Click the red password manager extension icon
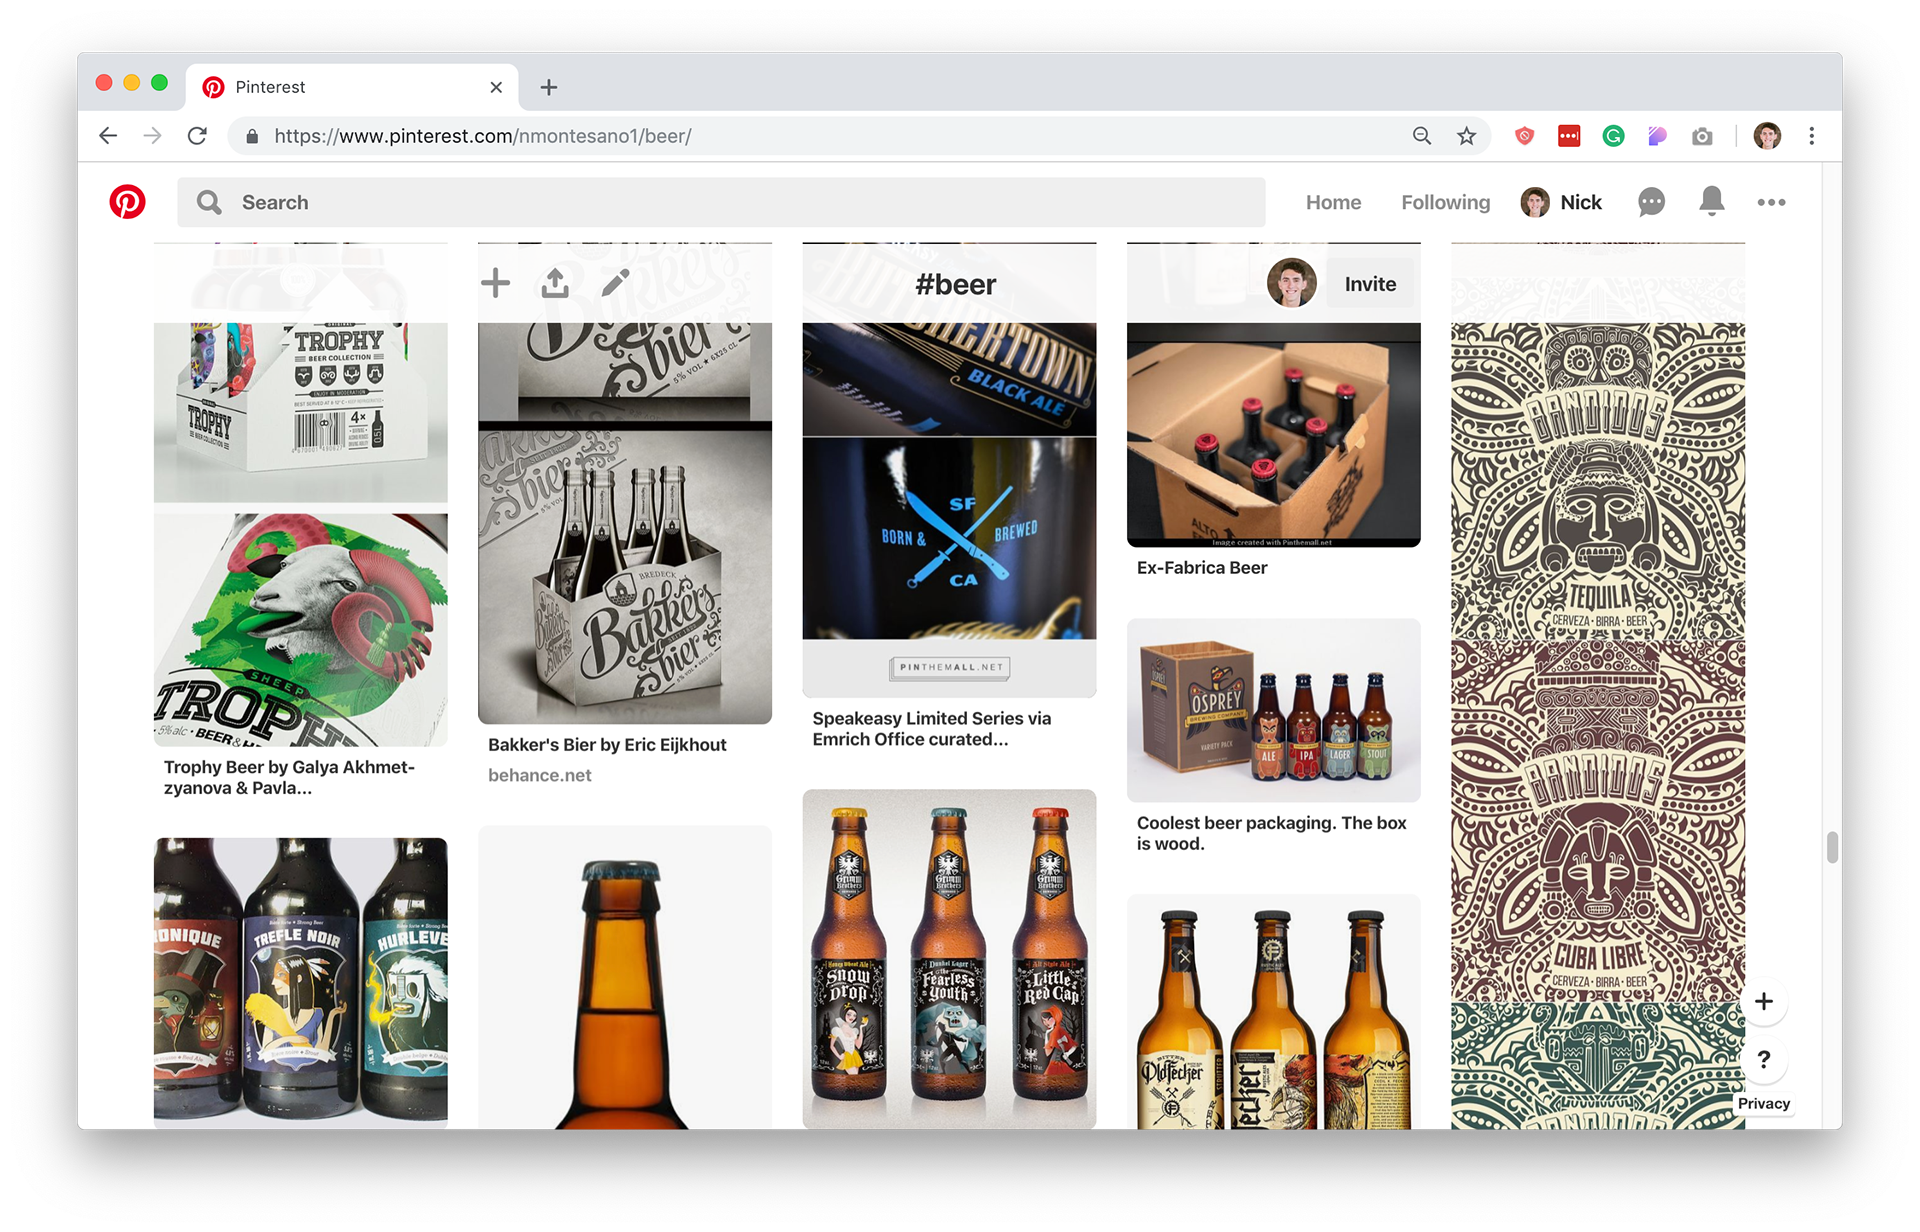 tap(1568, 136)
